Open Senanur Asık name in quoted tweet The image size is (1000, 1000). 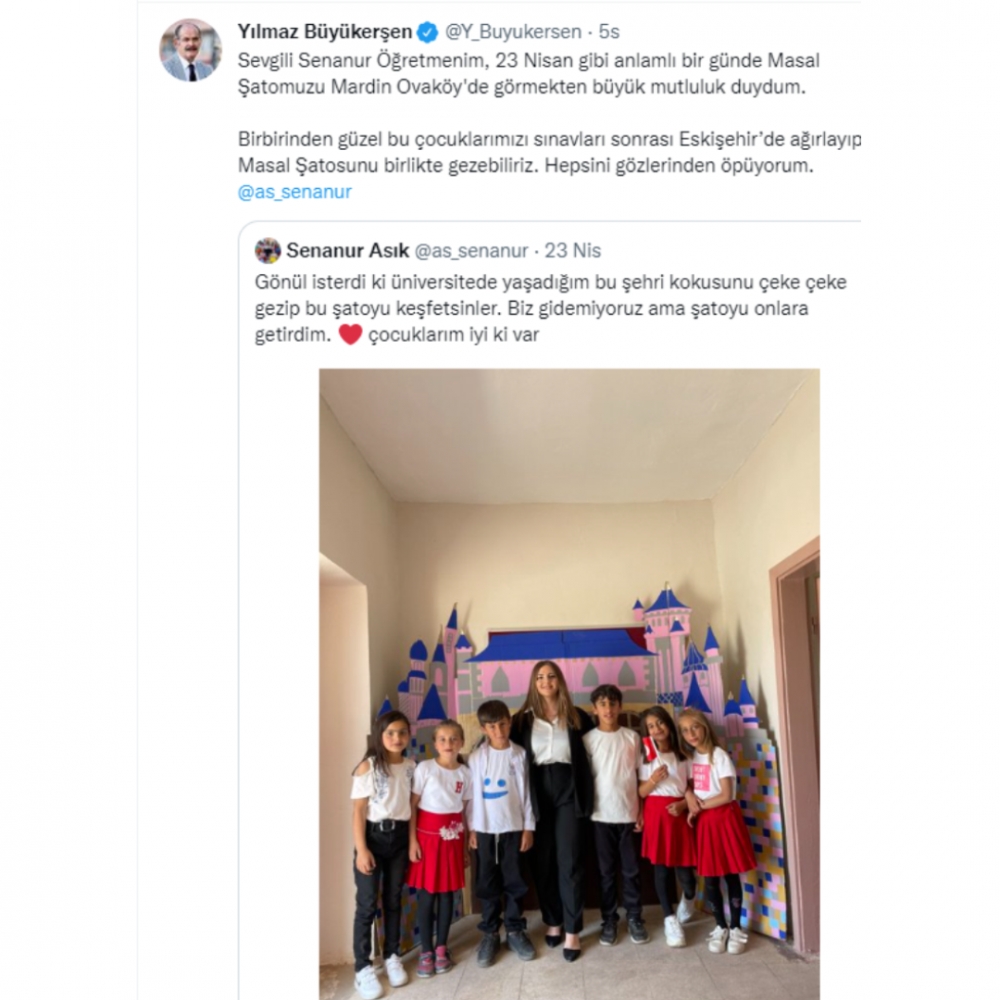pyautogui.click(x=348, y=251)
